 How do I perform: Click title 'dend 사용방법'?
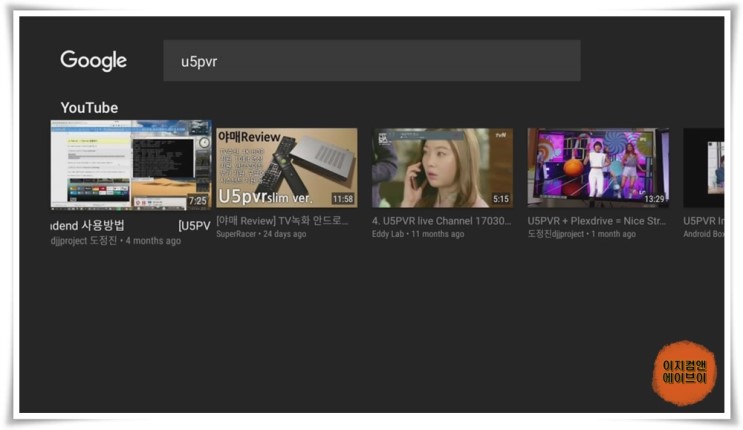point(88,226)
